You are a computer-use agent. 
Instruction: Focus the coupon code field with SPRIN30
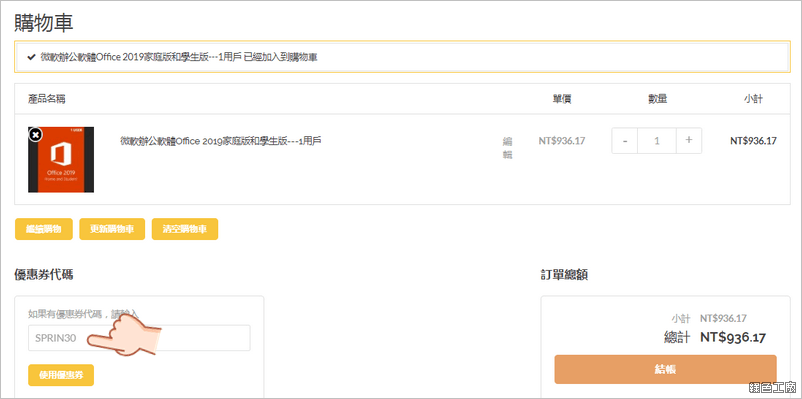139,338
